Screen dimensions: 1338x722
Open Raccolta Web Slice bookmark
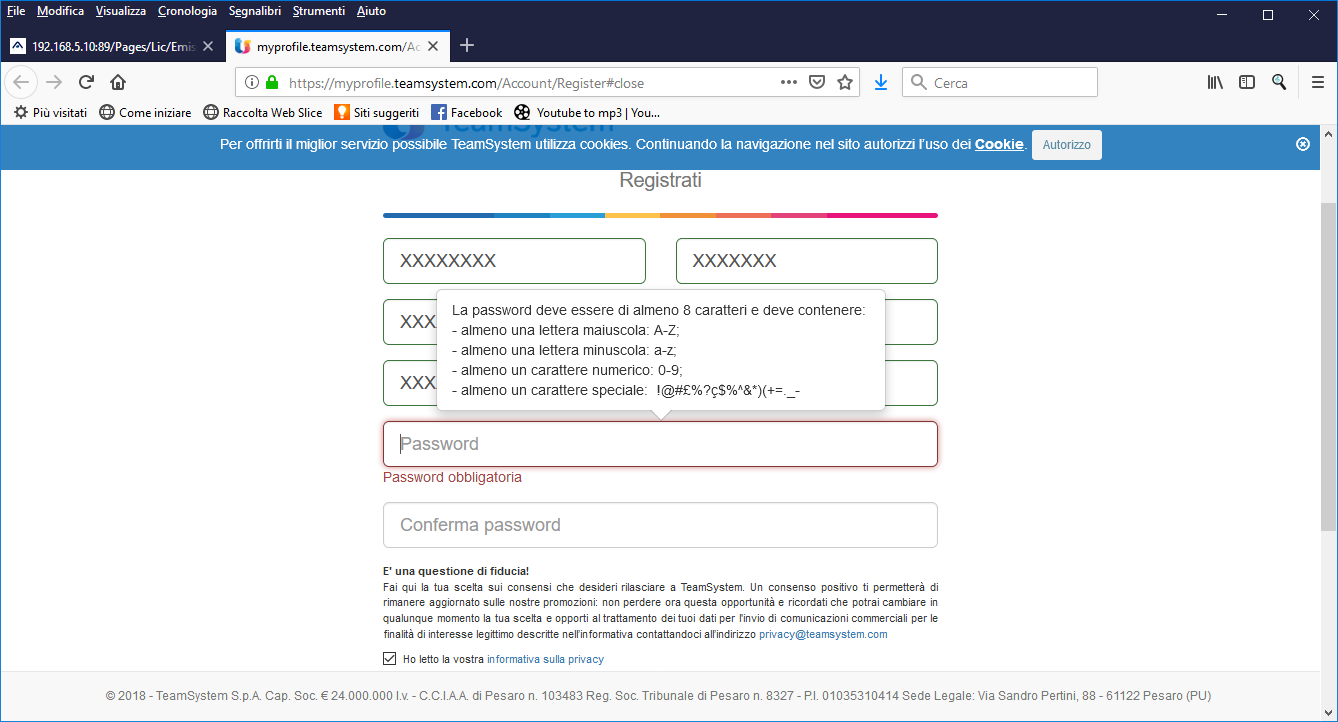point(263,113)
